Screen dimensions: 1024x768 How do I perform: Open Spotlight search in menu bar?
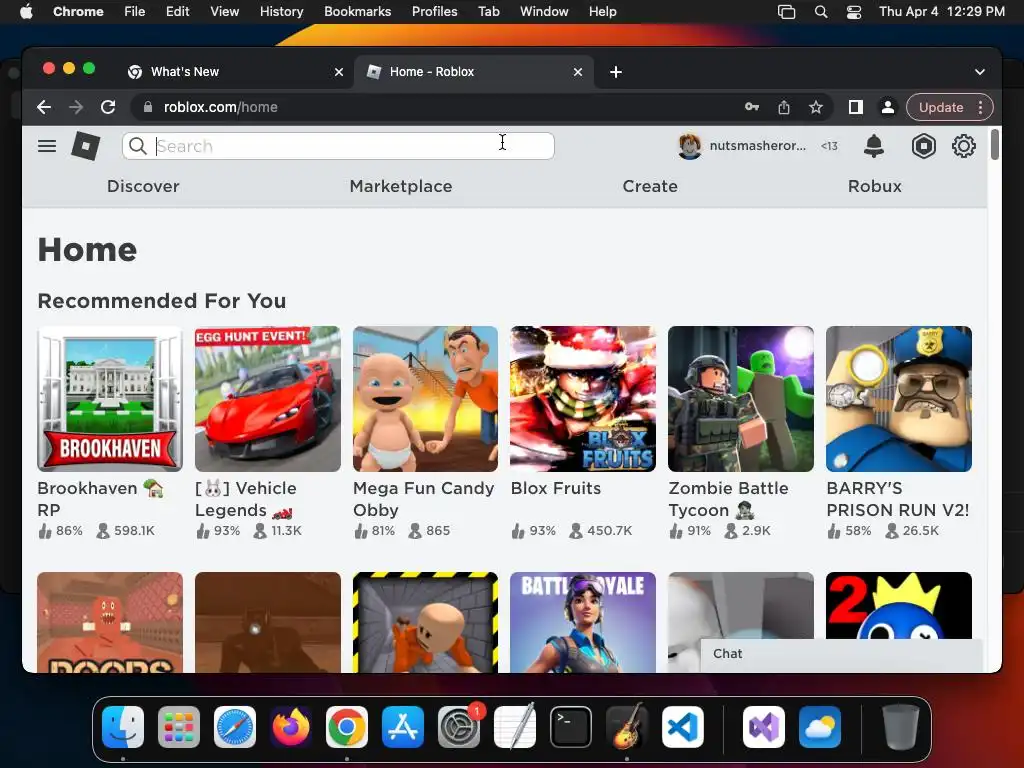click(x=821, y=12)
